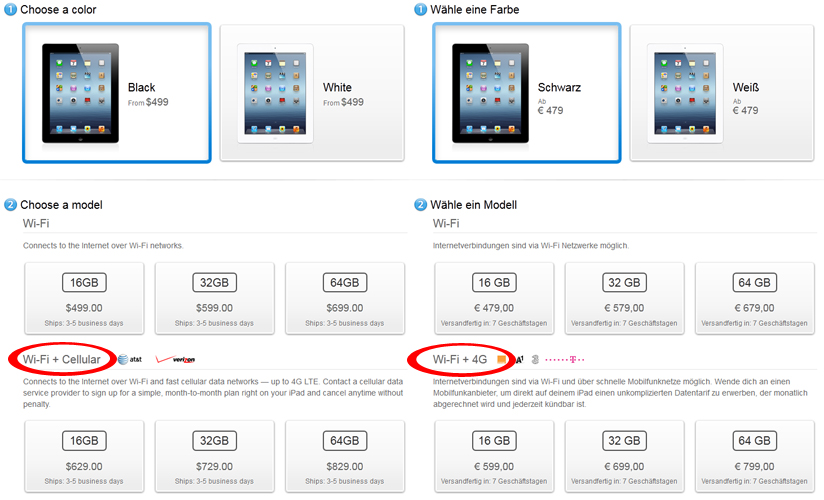Click the circled Wi-Fi + Cellular heading
824x500 pixels.
(x=61, y=360)
